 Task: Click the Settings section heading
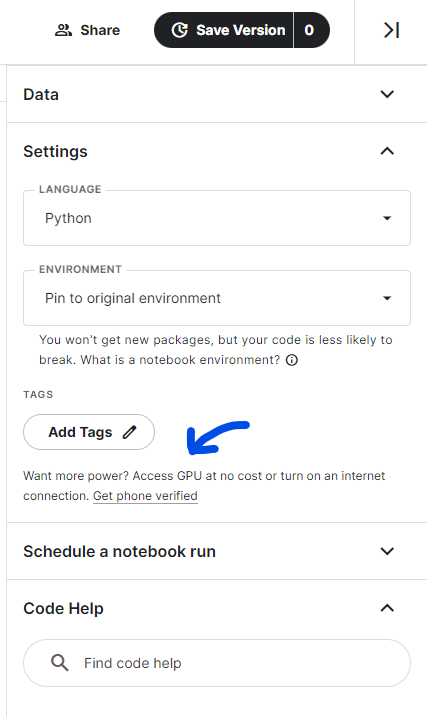pos(55,151)
